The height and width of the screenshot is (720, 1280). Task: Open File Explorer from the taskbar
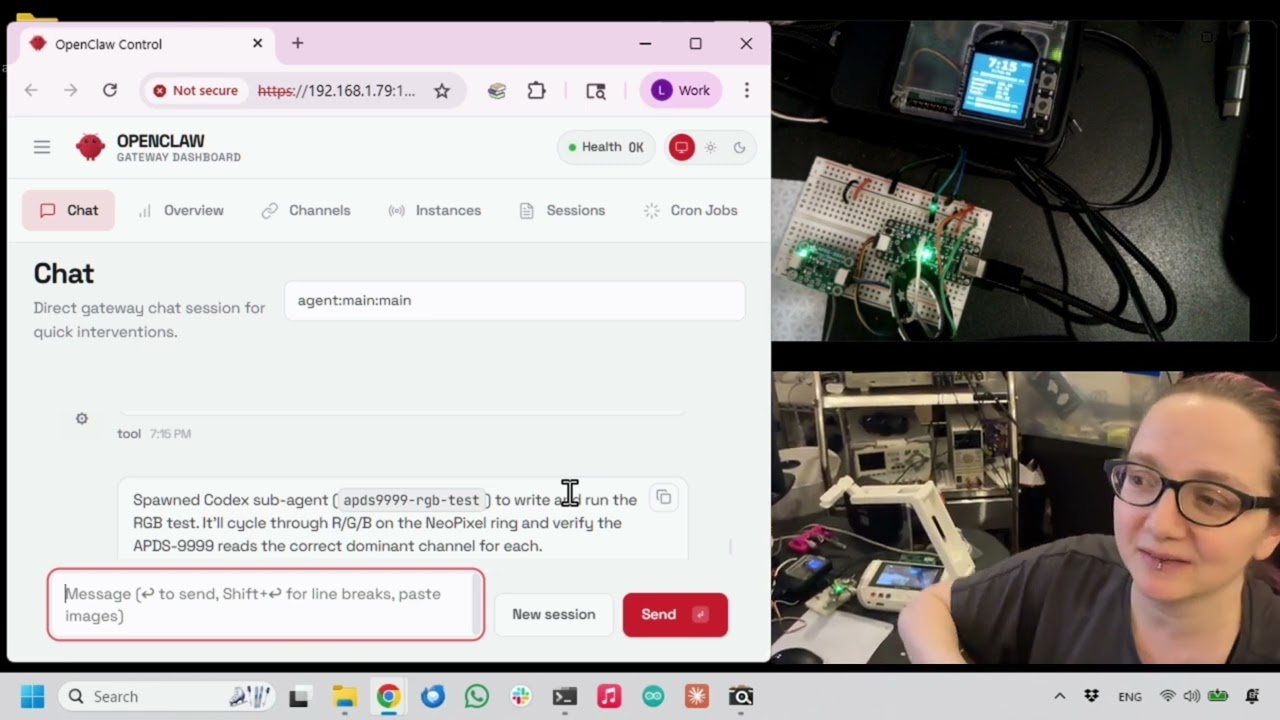344,696
